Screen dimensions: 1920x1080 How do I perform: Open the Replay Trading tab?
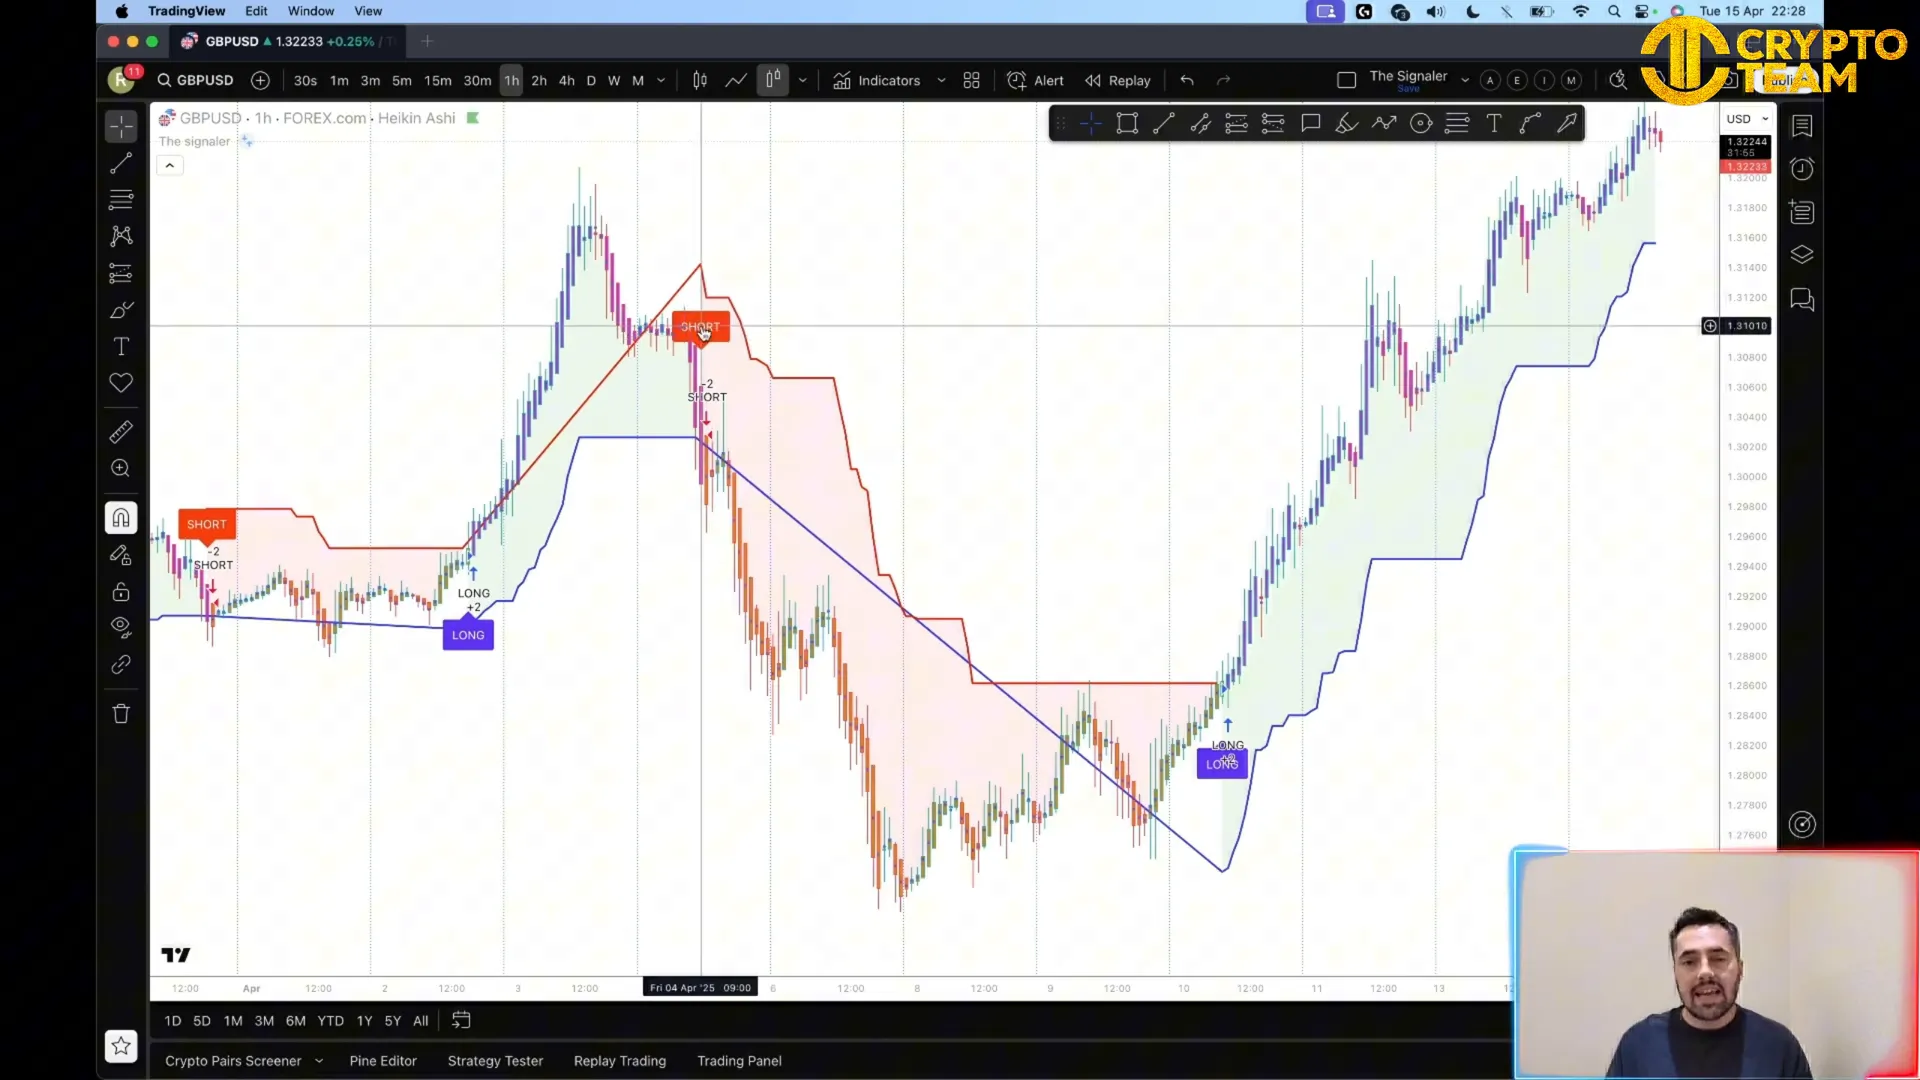coord(620,1061)
